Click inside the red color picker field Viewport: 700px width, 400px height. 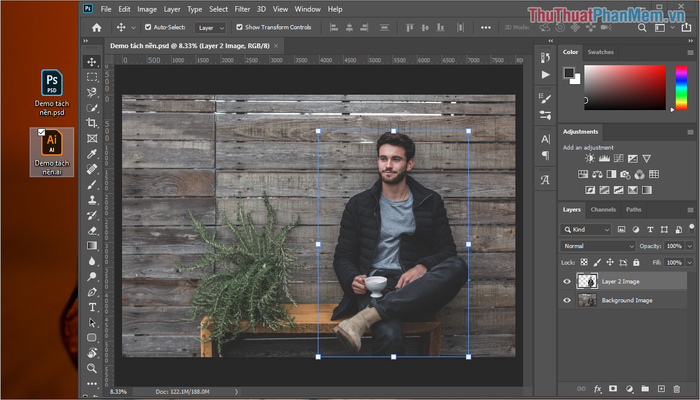click(x=625, y=88)
